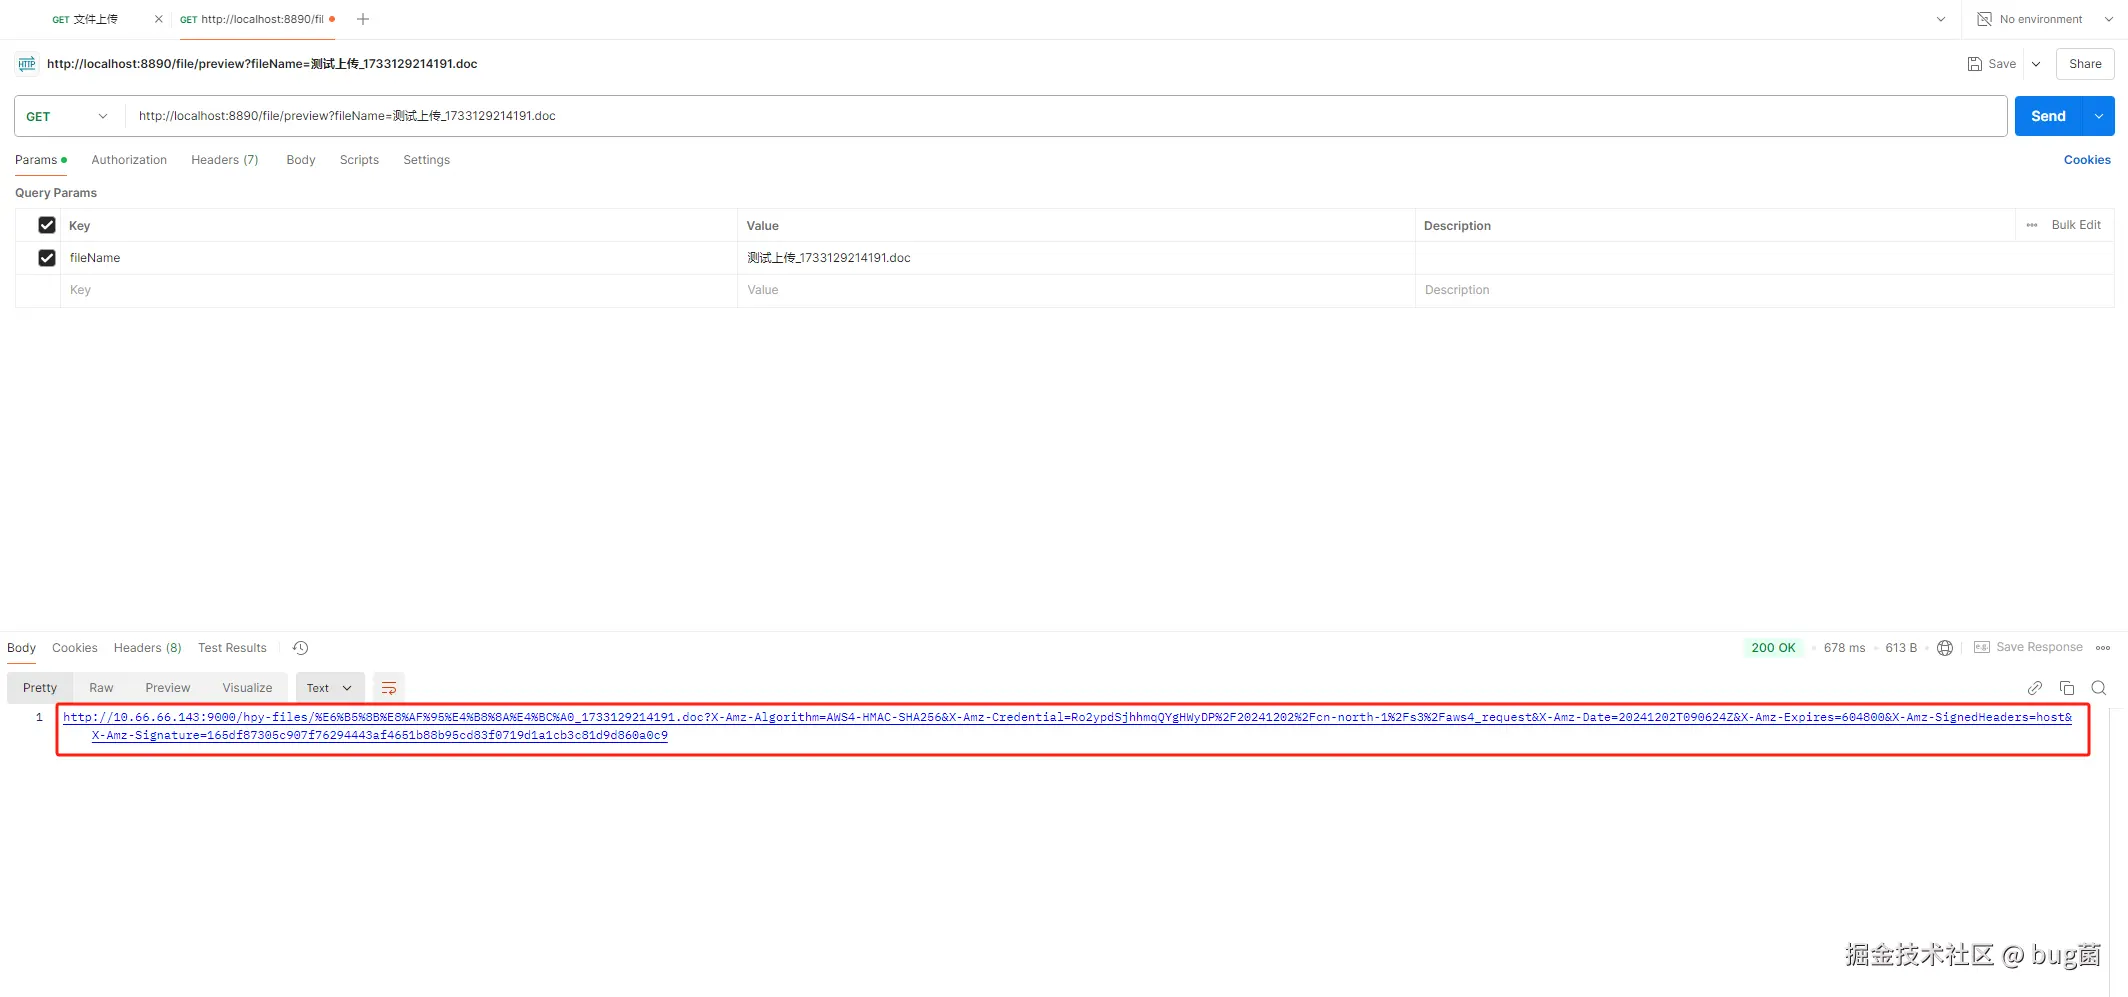Image resolution: width=2128 pixels, height=997 pixels.
Task: Click the empty Value placeholder field
Action: click(x=1076, y=290)
